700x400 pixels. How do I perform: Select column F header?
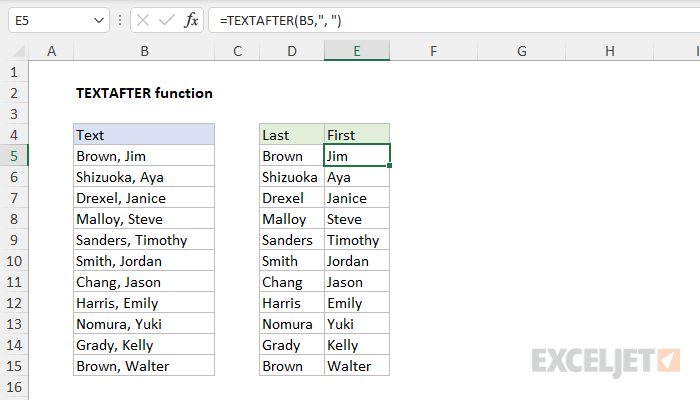pyautogui.click(x=433, y=51)
